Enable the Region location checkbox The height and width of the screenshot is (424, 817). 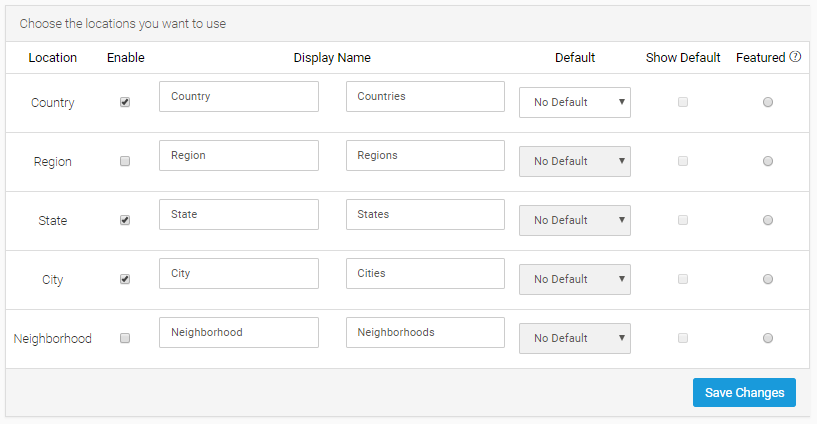click(x=125, y=161)
